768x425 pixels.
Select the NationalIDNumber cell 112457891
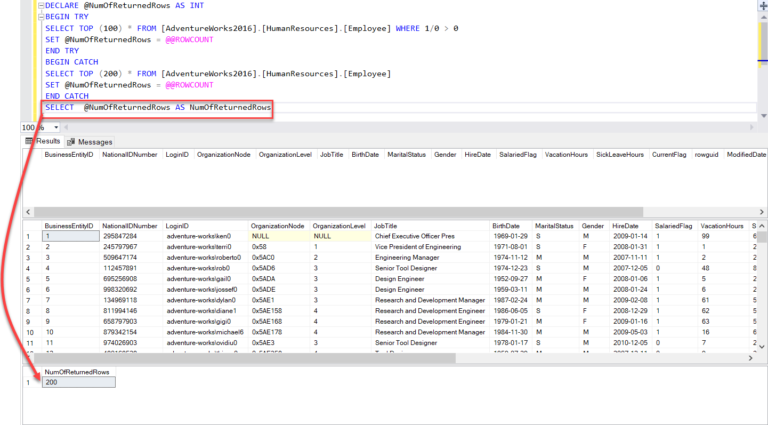tap(131, 268)
